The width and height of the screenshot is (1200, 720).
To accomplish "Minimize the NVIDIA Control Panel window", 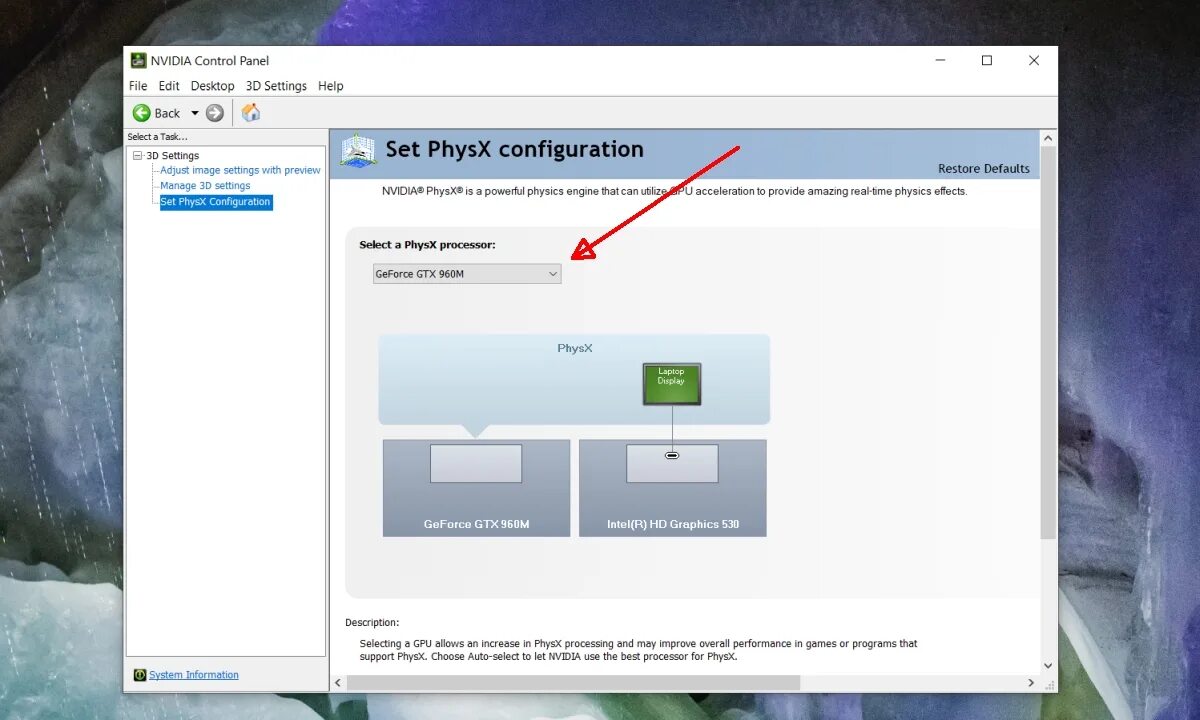I will tap(940, 61).
